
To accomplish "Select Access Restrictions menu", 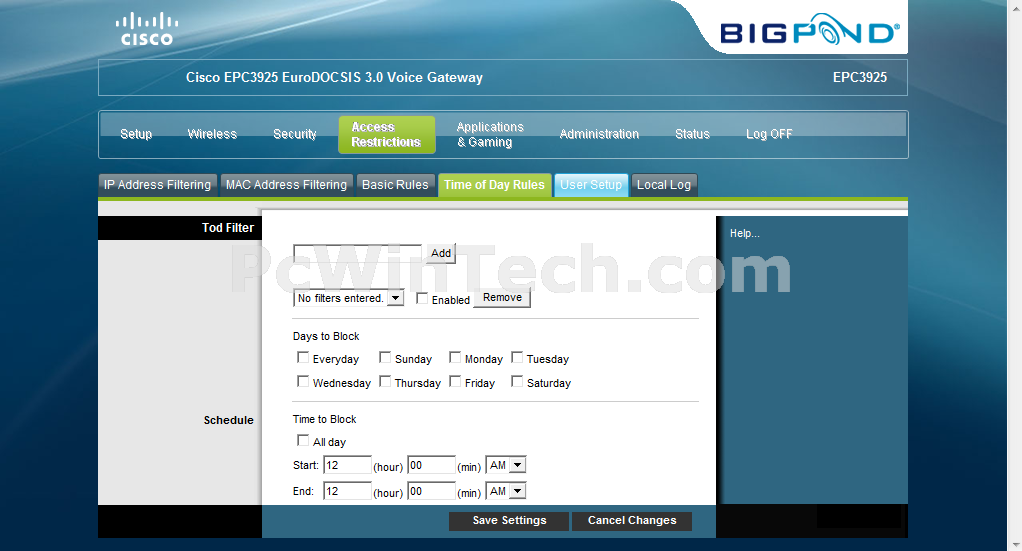I will click(387, 135).
